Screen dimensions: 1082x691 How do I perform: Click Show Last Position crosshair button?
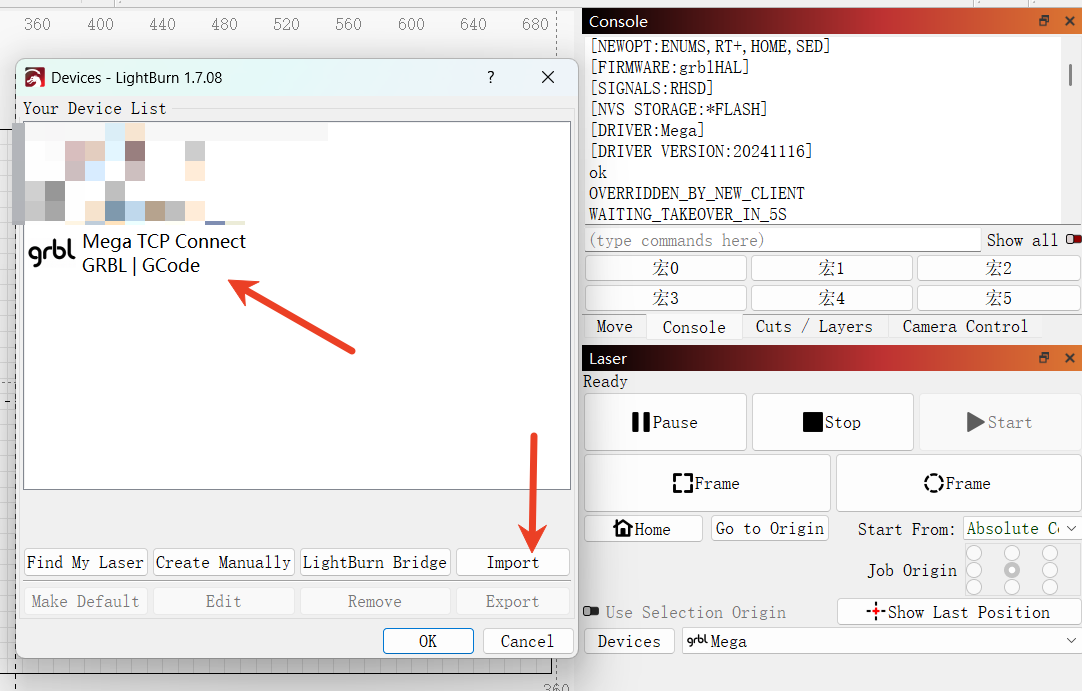pos(958,612)
